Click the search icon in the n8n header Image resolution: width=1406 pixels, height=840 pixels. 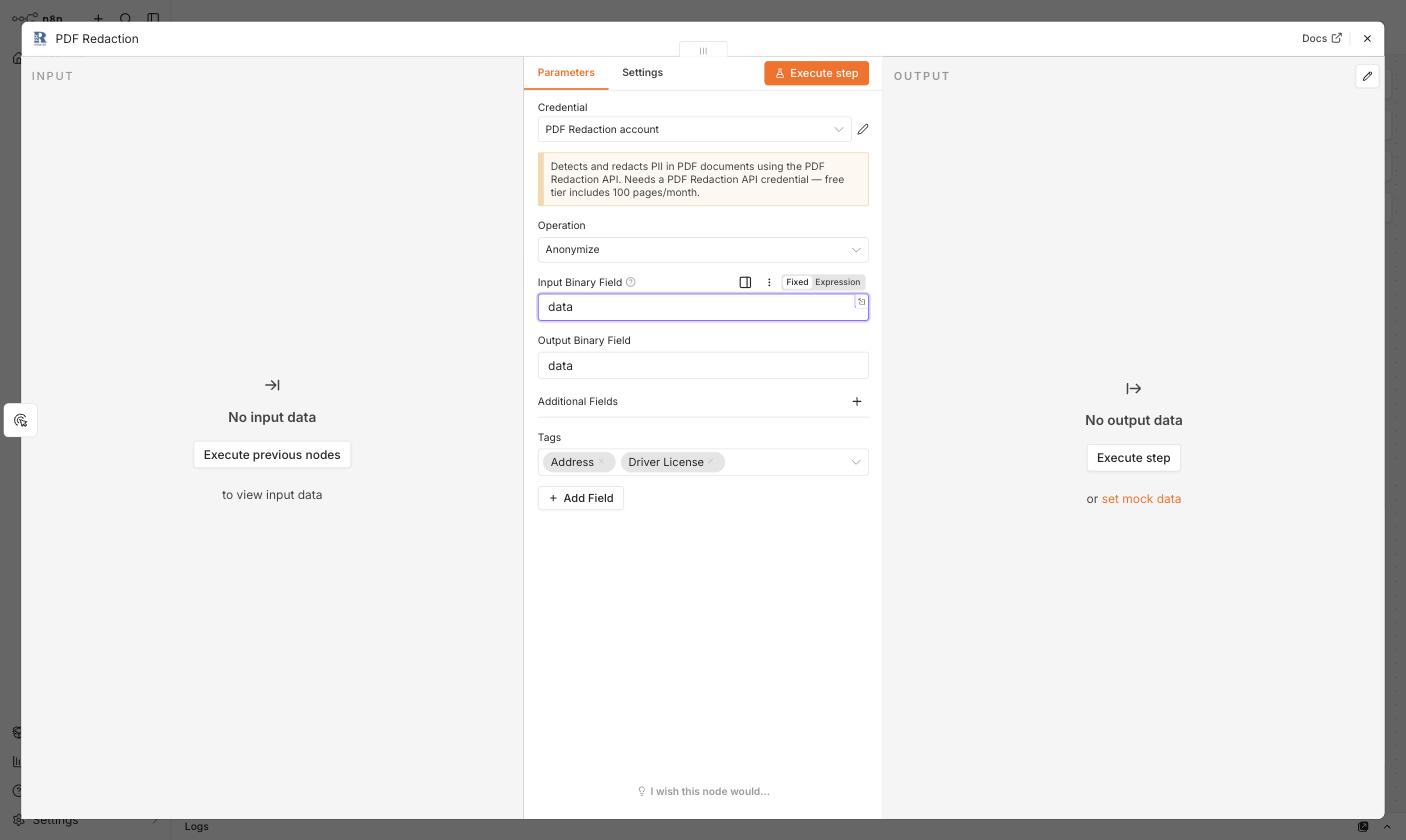(125, 18)
